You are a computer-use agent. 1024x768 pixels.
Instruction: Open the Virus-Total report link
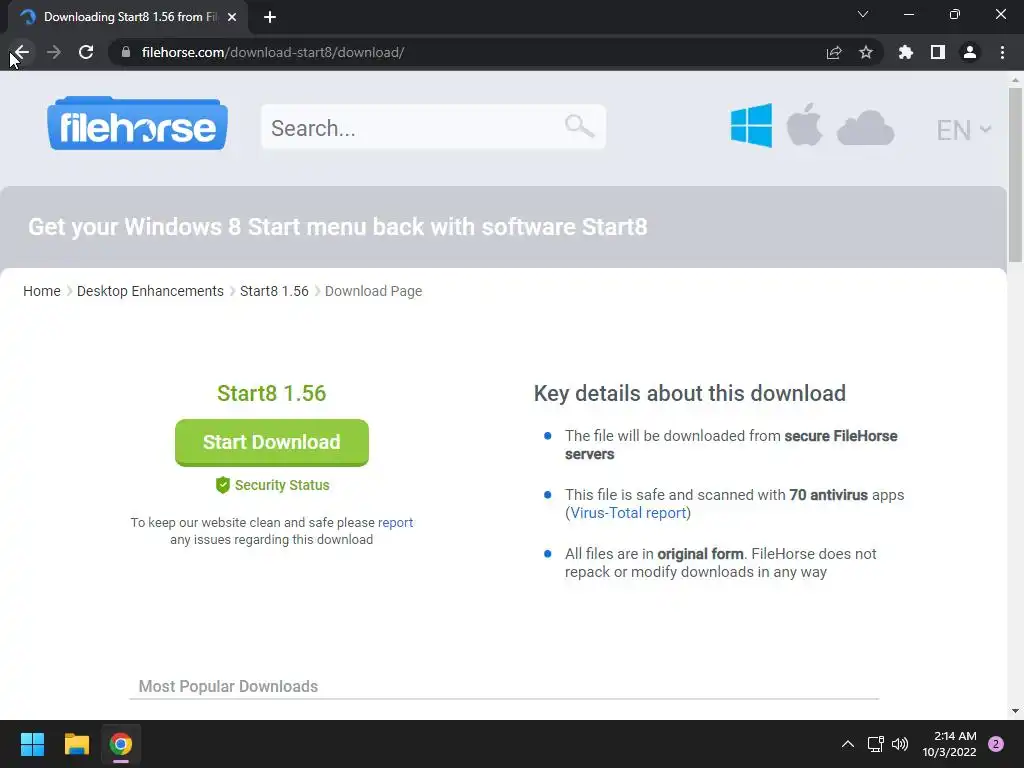(x=628, y=513)
